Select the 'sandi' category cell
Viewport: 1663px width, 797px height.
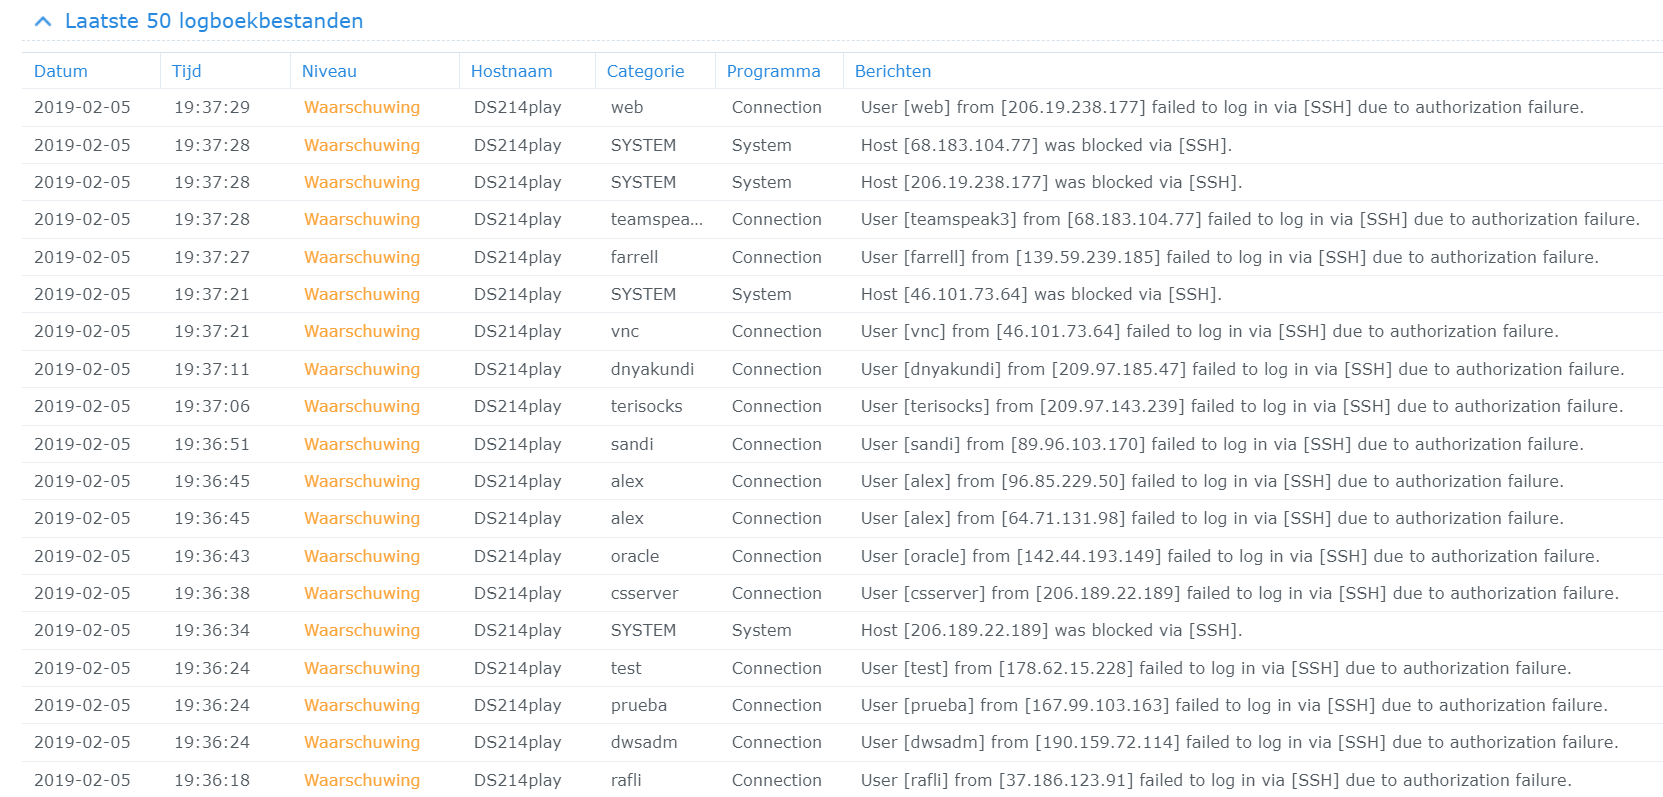tap(632, 444)
